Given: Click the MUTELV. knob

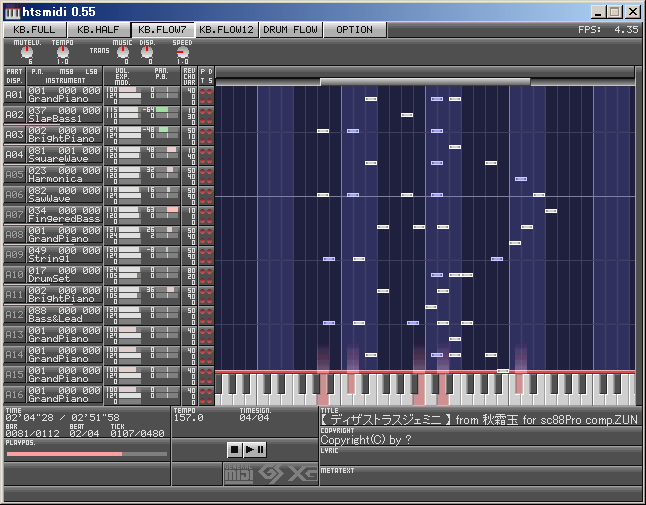Looking at the screenshot, I should 27,52.
